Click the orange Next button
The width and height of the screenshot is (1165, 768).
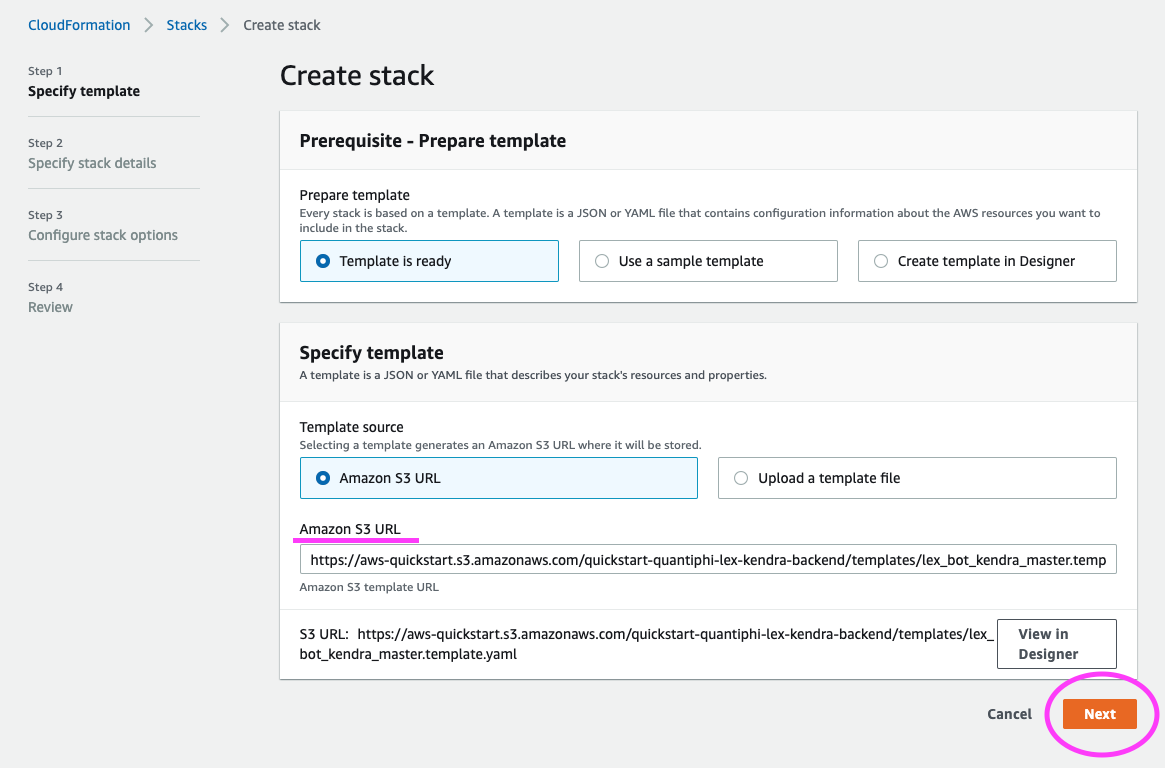[x=1099, y=714]
